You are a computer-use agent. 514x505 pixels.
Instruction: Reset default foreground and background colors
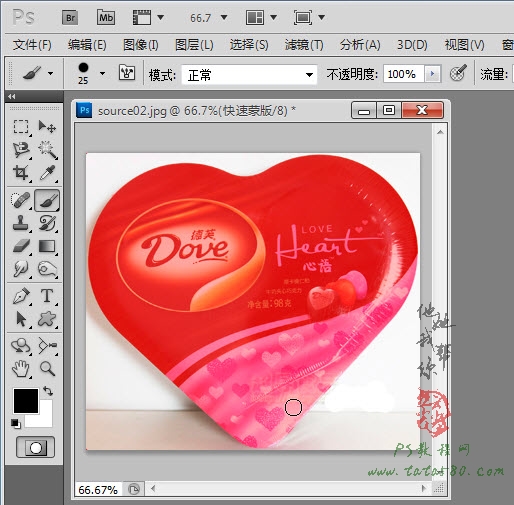15,424
